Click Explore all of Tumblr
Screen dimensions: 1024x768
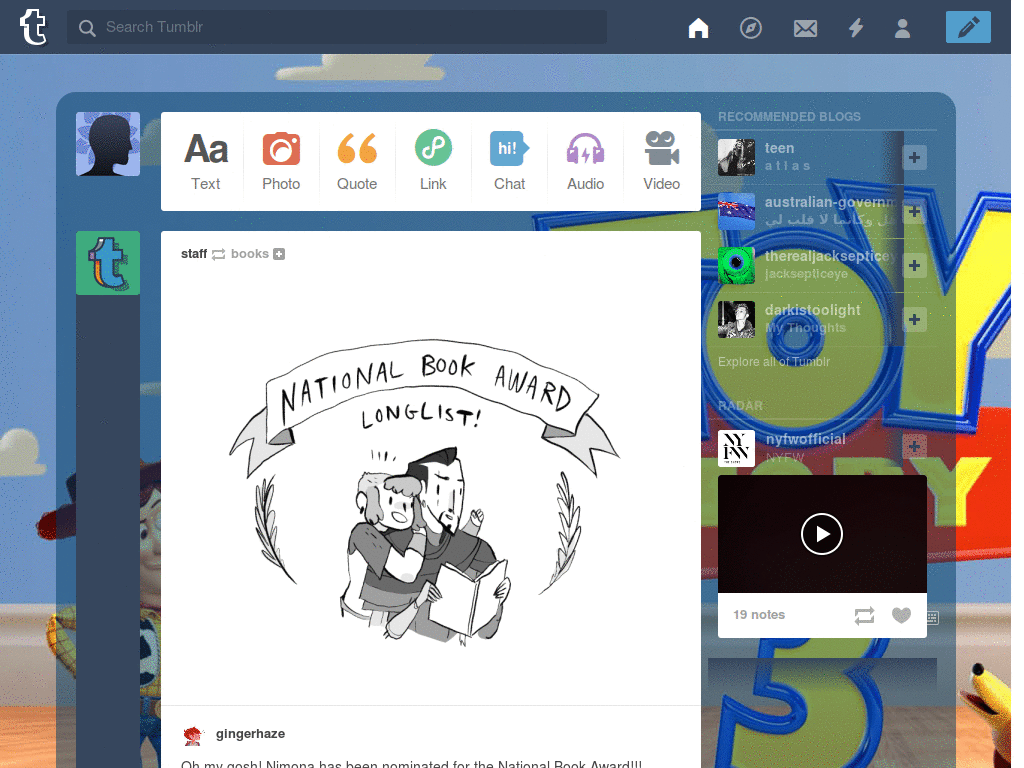coord(774,362)
